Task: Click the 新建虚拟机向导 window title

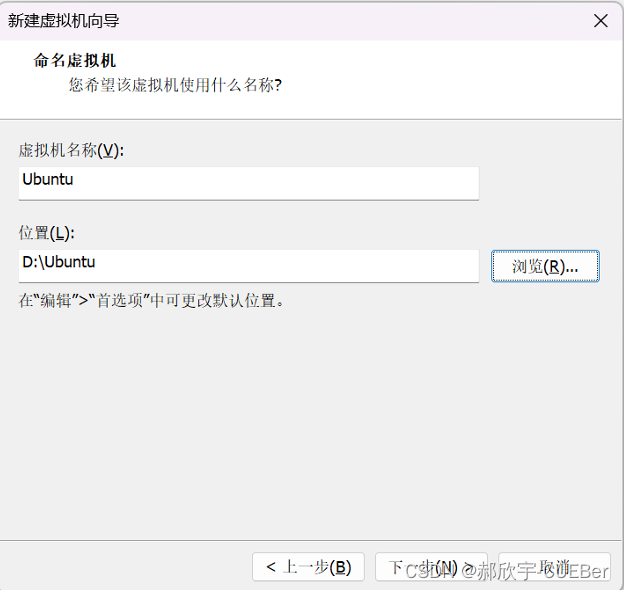Action: (x=64, y=21)
